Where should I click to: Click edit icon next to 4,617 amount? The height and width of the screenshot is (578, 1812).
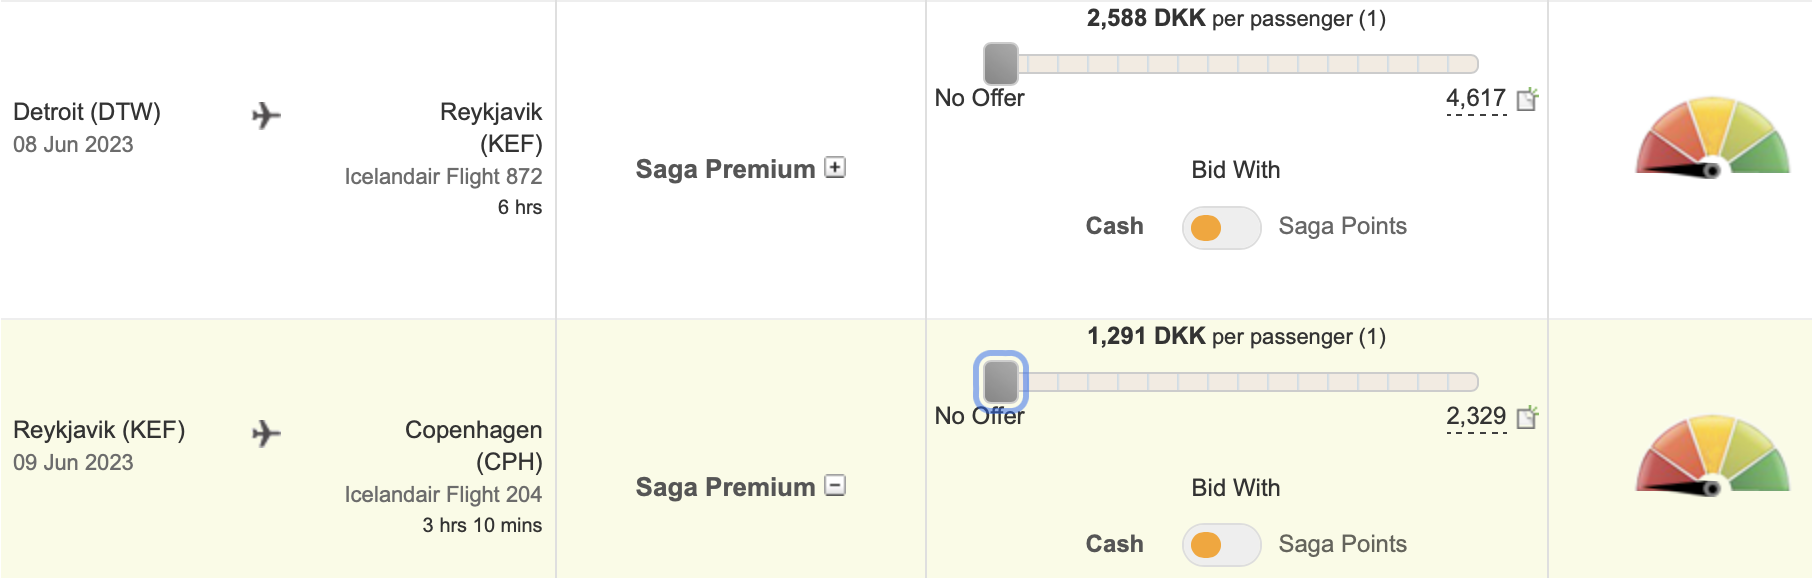1527,99
